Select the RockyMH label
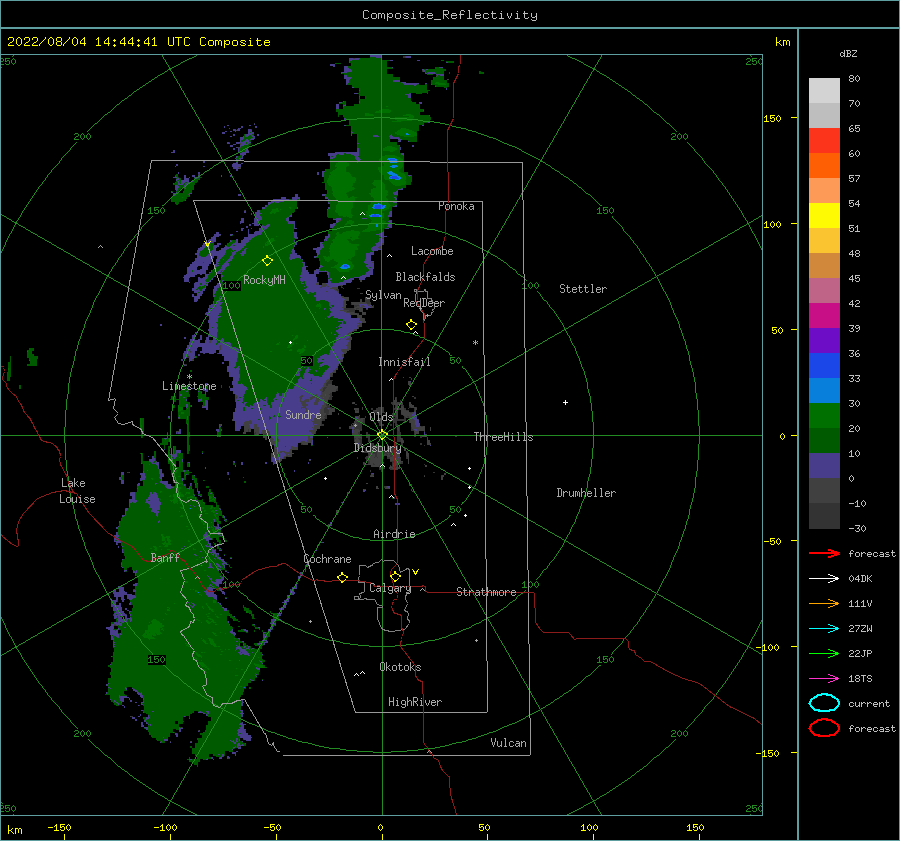The width and height of the screenshot is (900, 841). coord(264,280)
